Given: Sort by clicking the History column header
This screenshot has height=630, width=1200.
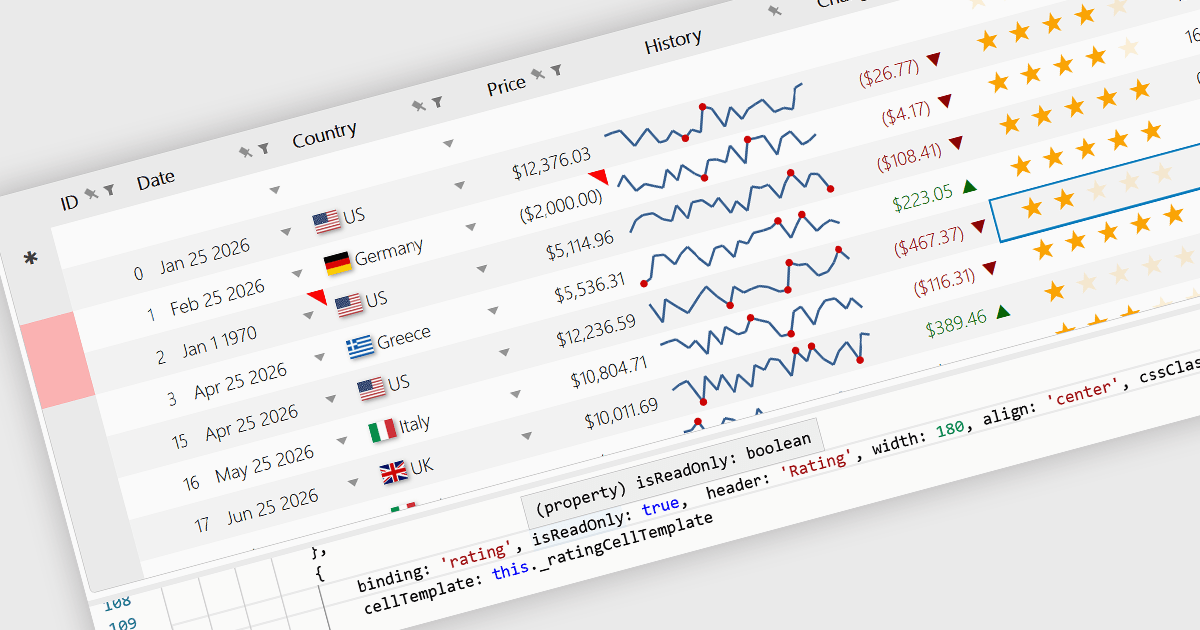Looking at the screenshot, I should click(x=672, y=41).
